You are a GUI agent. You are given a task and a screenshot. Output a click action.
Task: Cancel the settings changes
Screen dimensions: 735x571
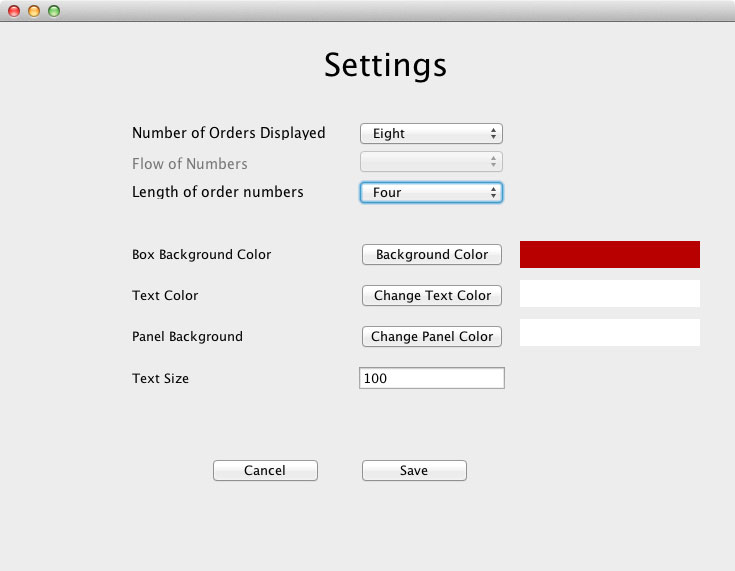pos(265,470)
